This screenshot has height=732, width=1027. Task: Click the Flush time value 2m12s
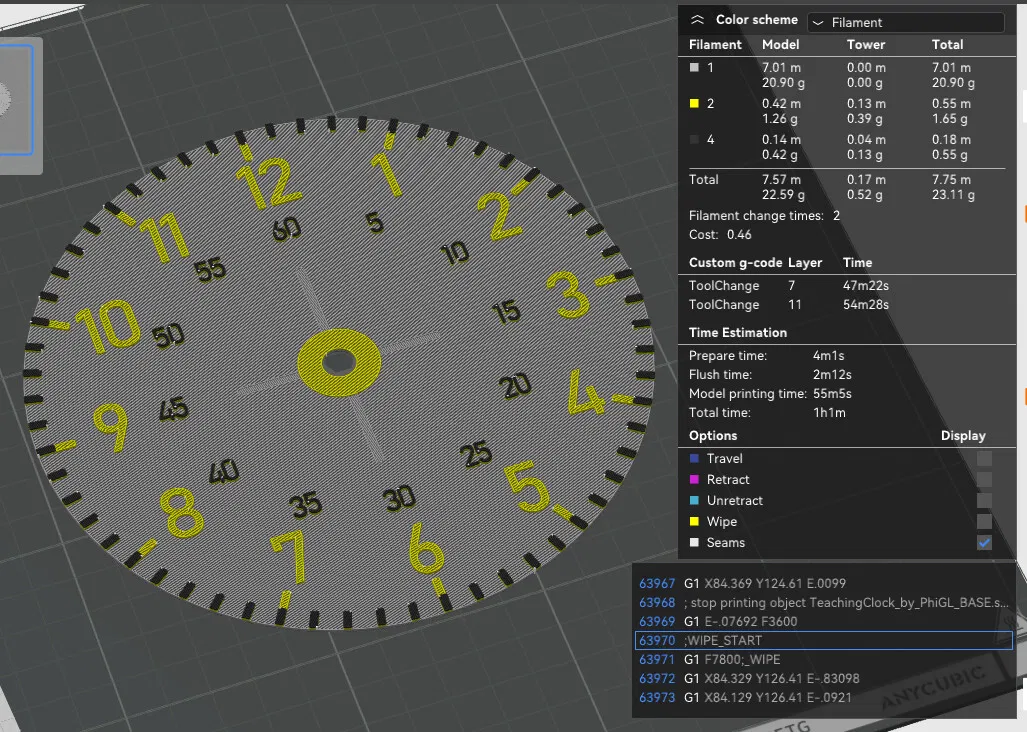pos(832,375)
